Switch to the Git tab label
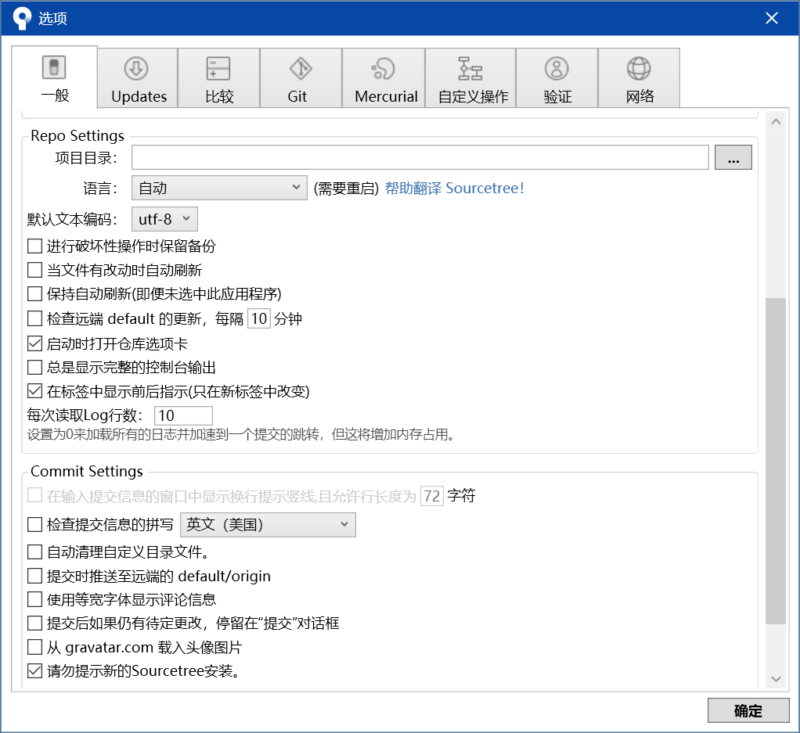 coord(297,96)
